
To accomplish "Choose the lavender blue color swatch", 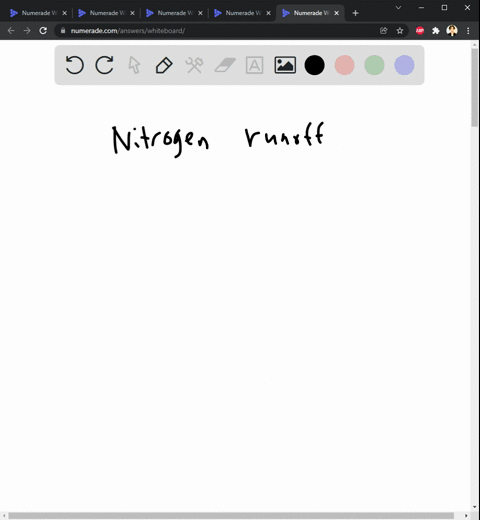I will (x=404, y=65).
